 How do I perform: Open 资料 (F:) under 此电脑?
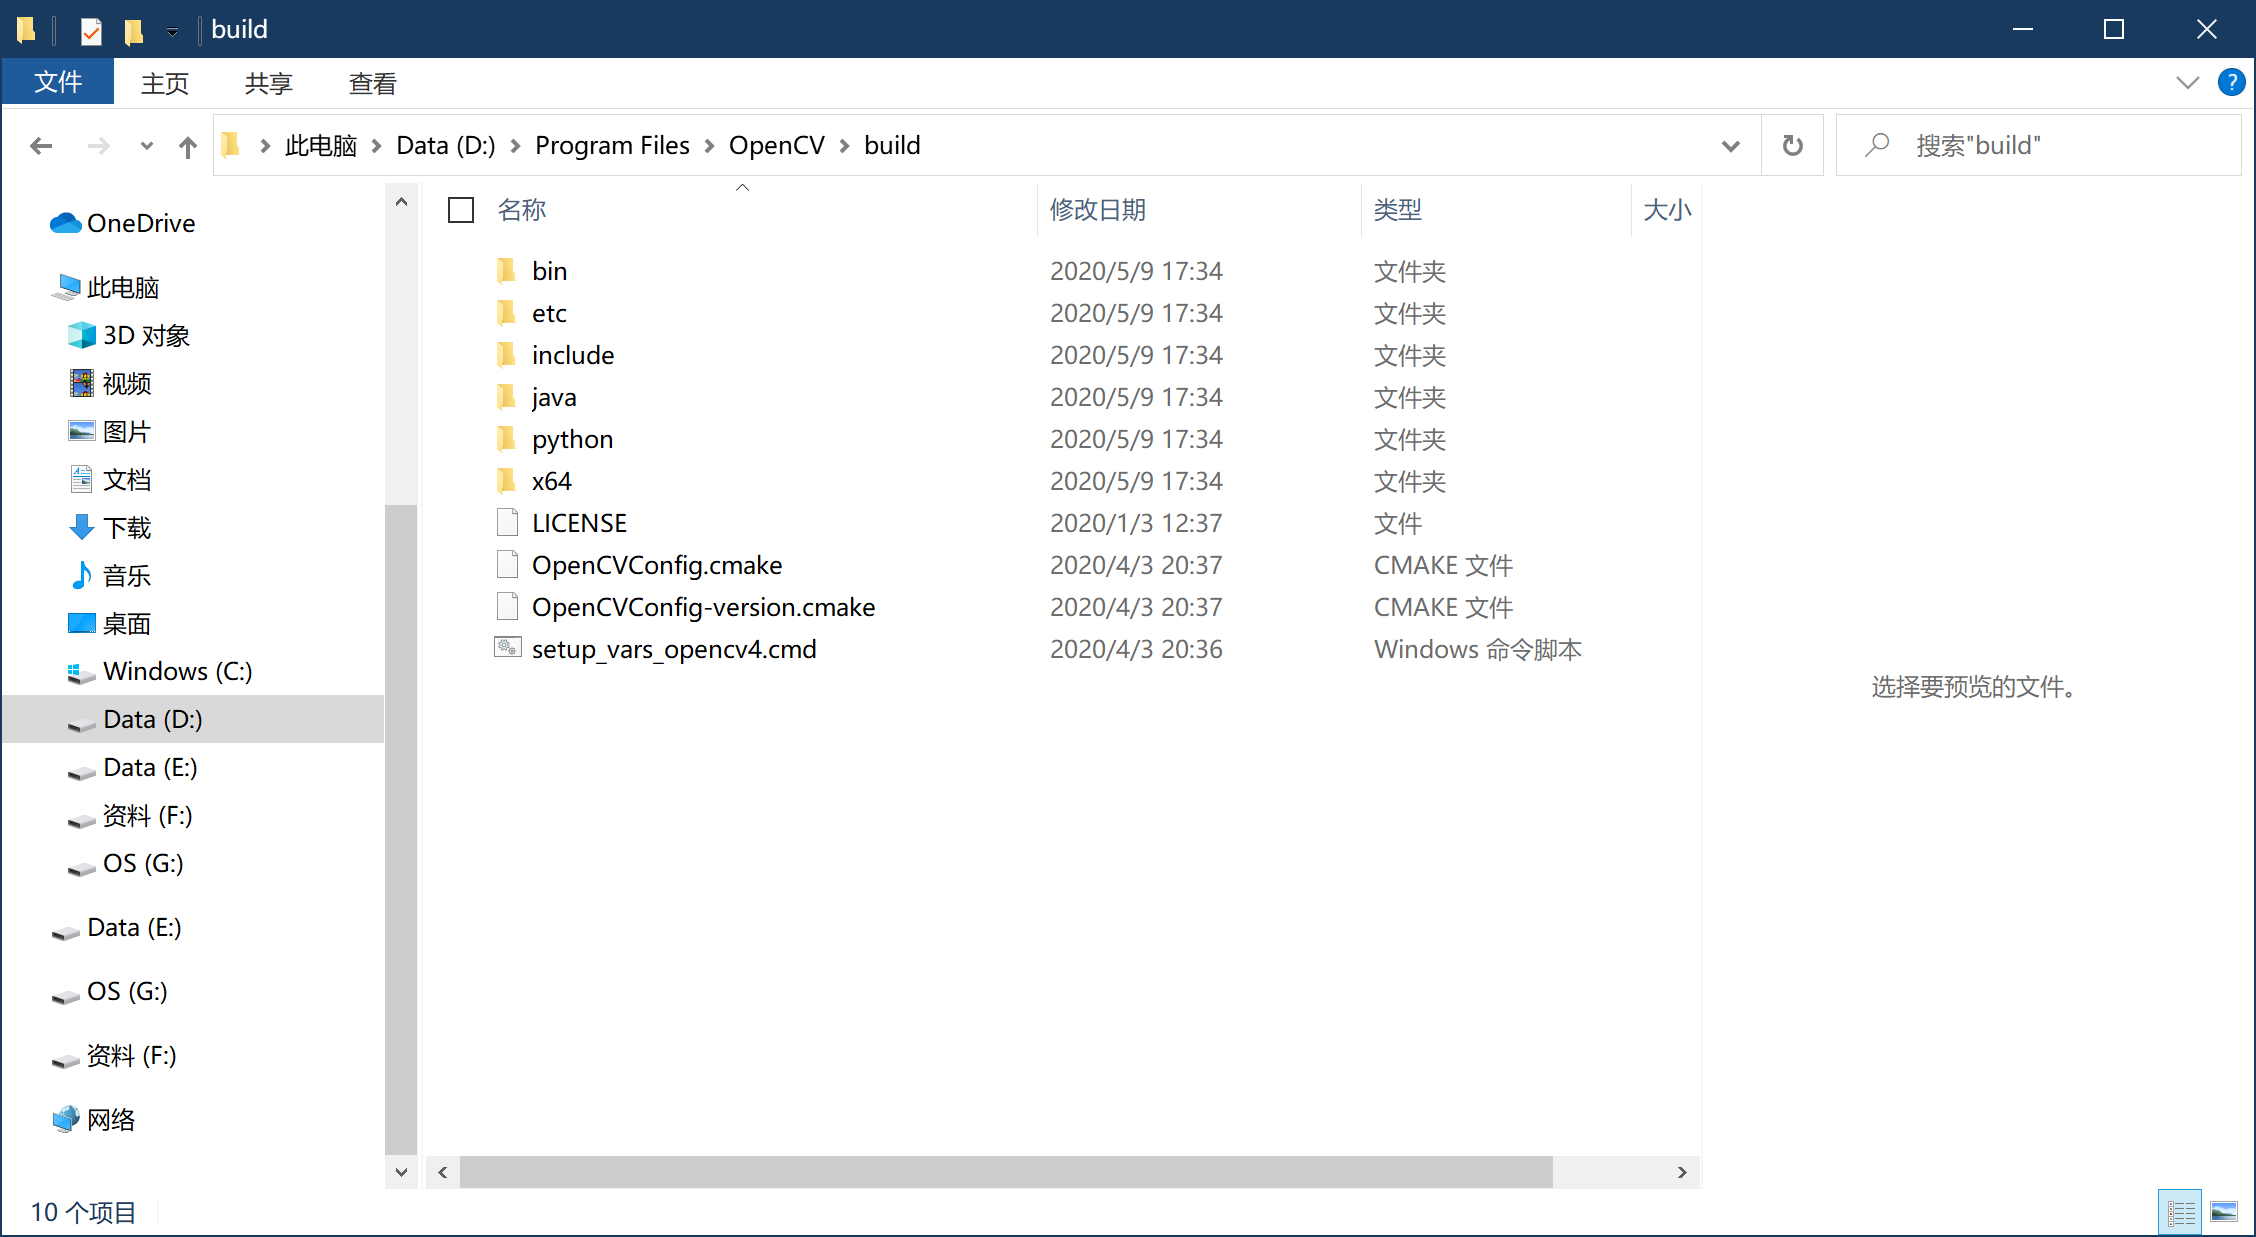147,816
